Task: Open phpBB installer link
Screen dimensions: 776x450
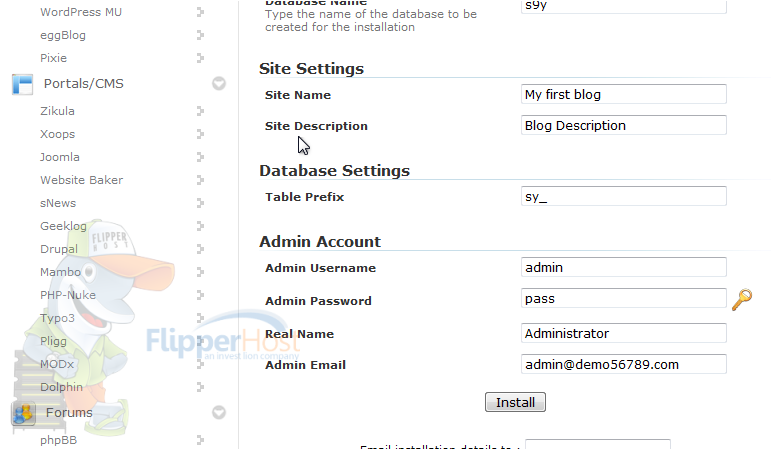Action: pos(58,440)
